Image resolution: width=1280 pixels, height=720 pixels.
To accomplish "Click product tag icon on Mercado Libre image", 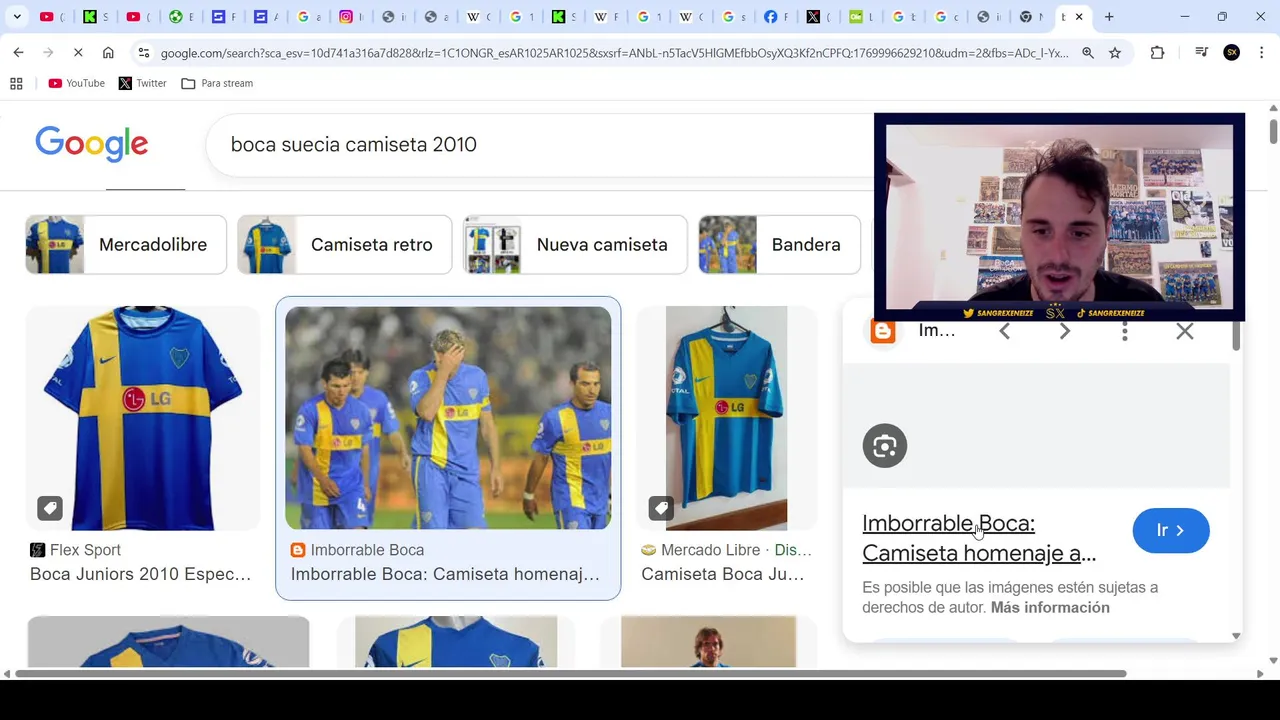I will point(661,508).
